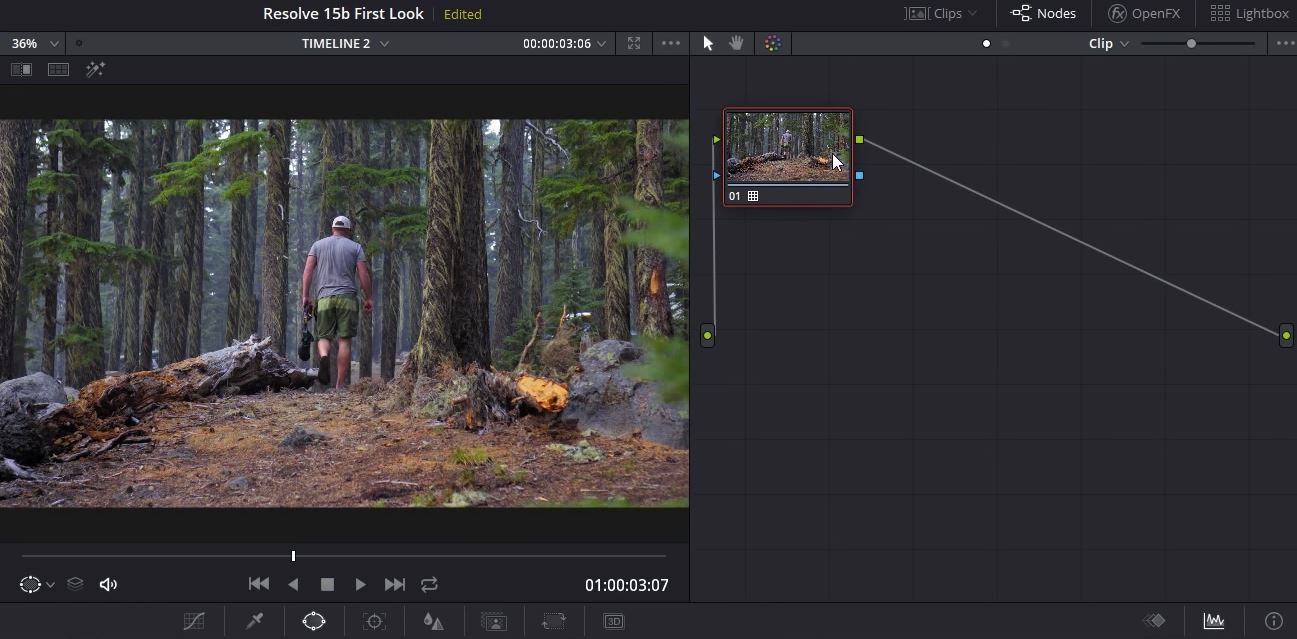
Task: Select the hand pan tool
Action: pyautogui.click(x=737, y=43)
